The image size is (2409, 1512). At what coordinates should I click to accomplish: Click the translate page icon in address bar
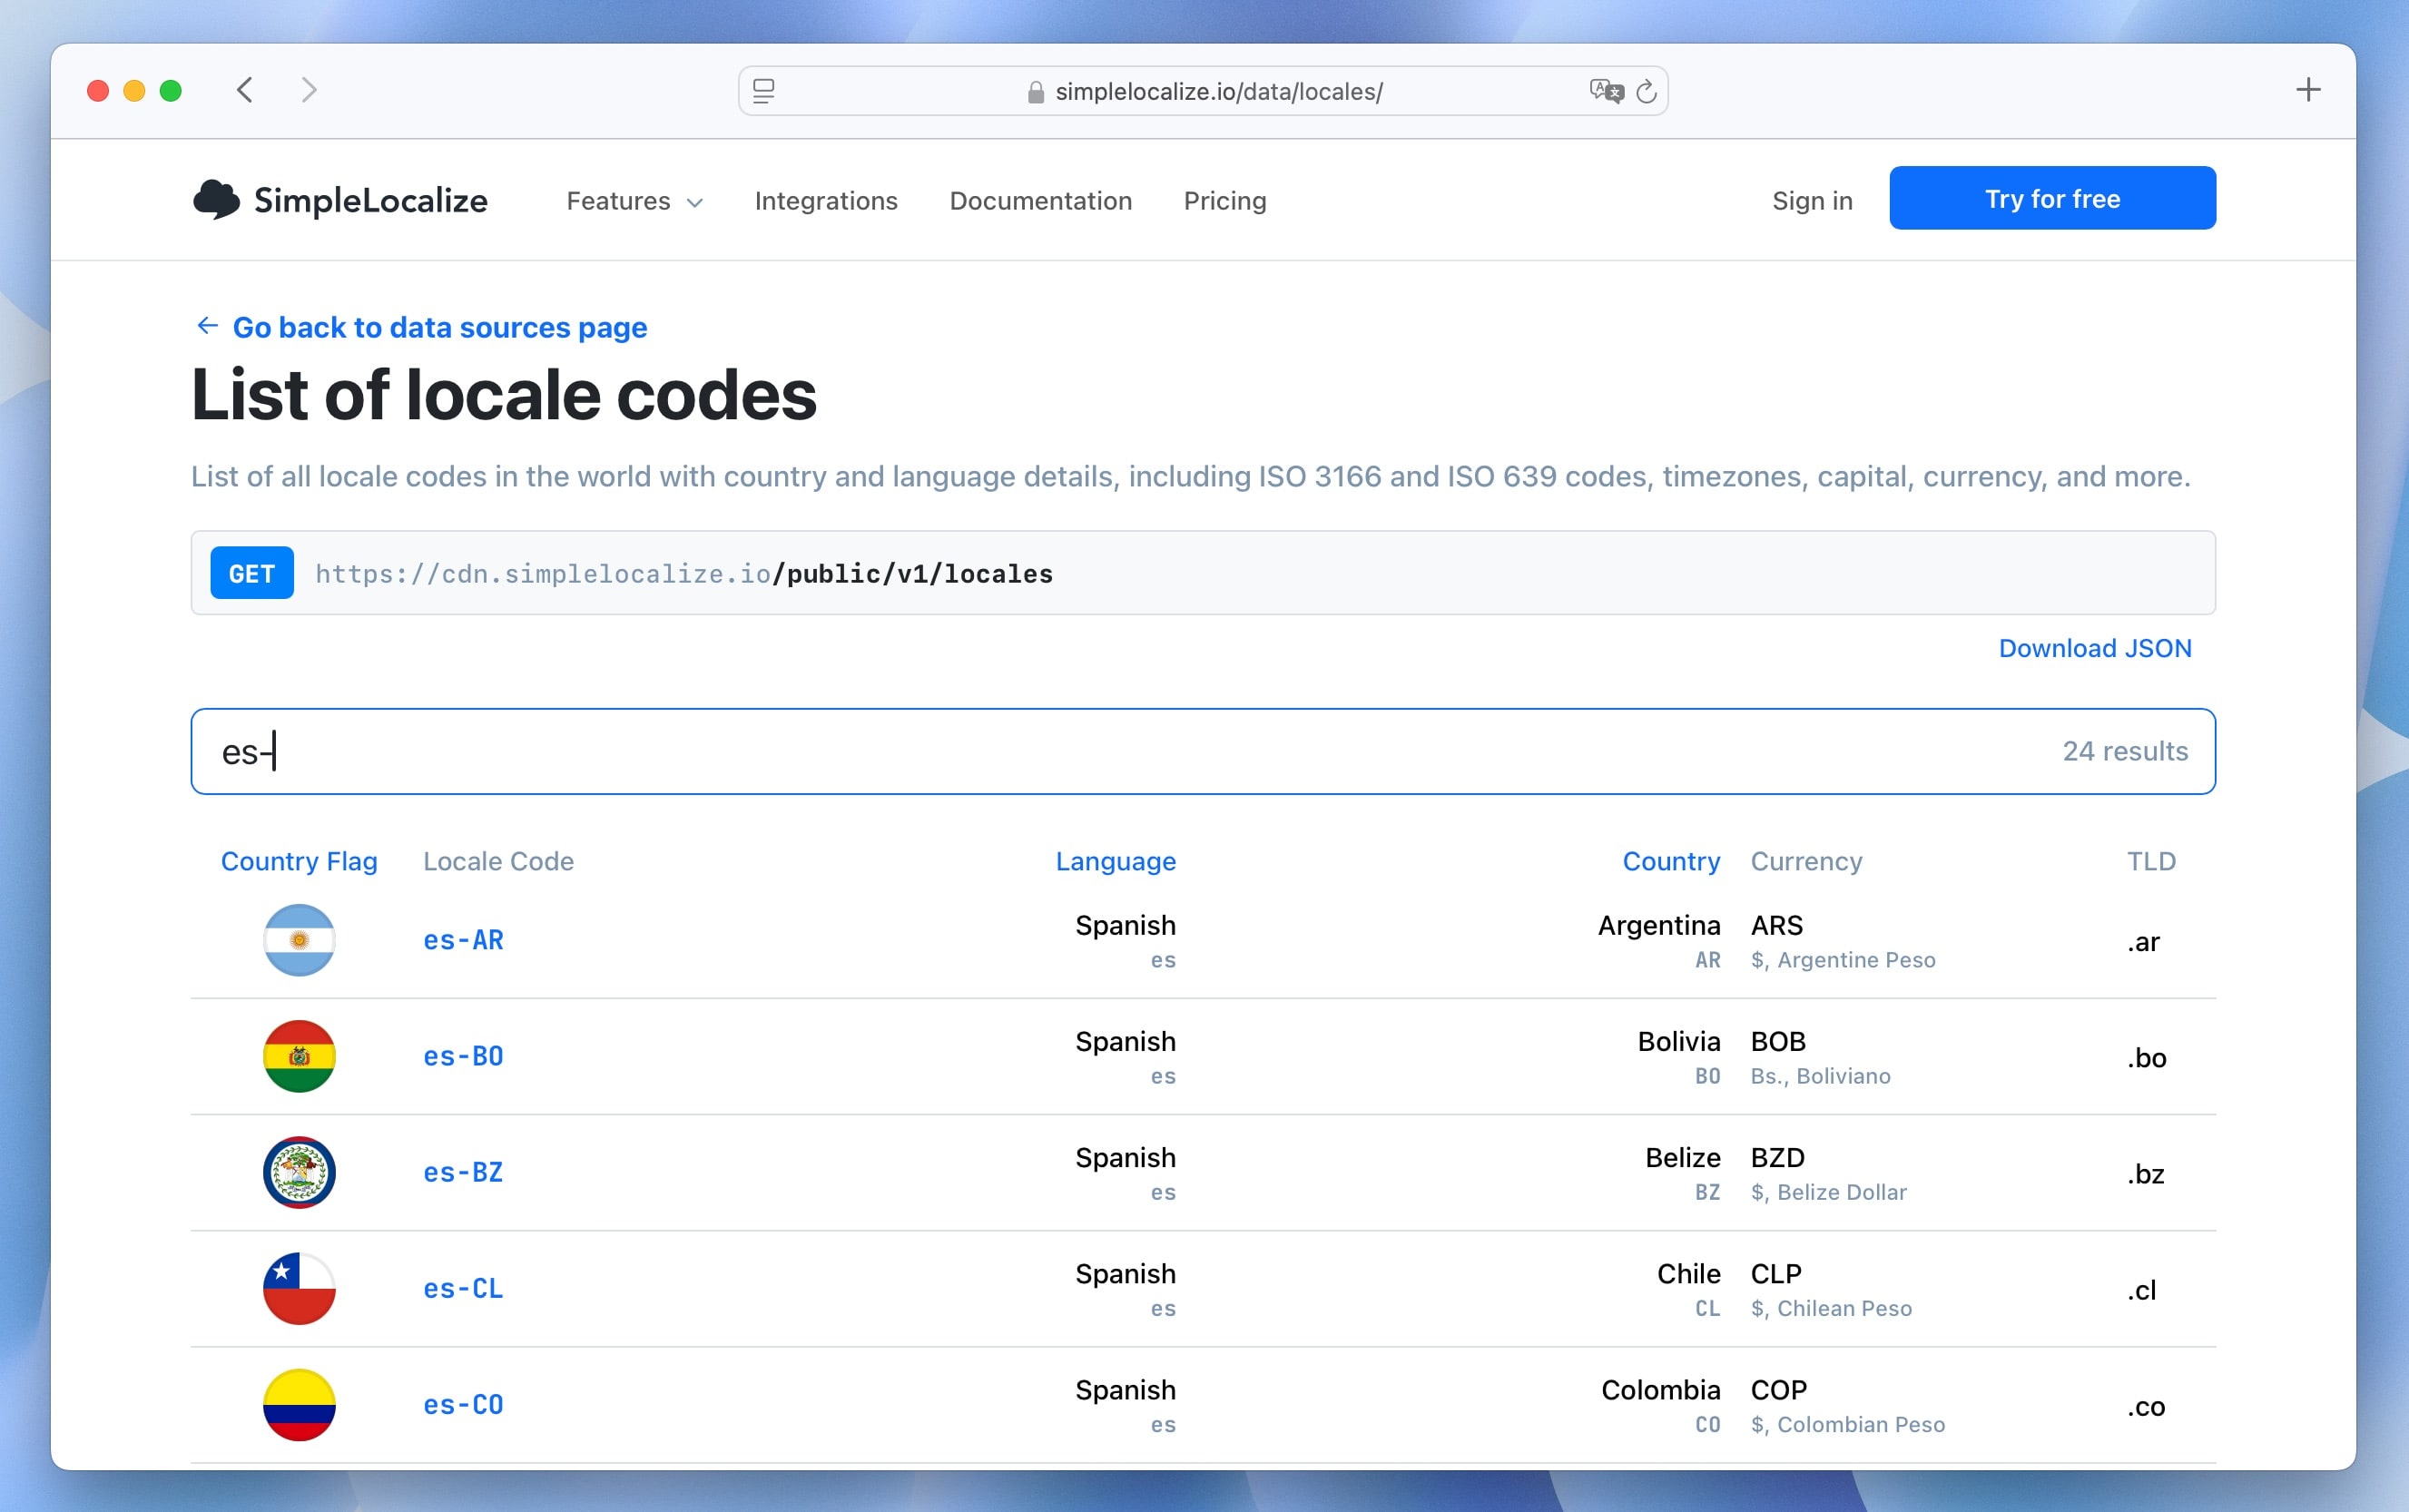[1606, 91]
